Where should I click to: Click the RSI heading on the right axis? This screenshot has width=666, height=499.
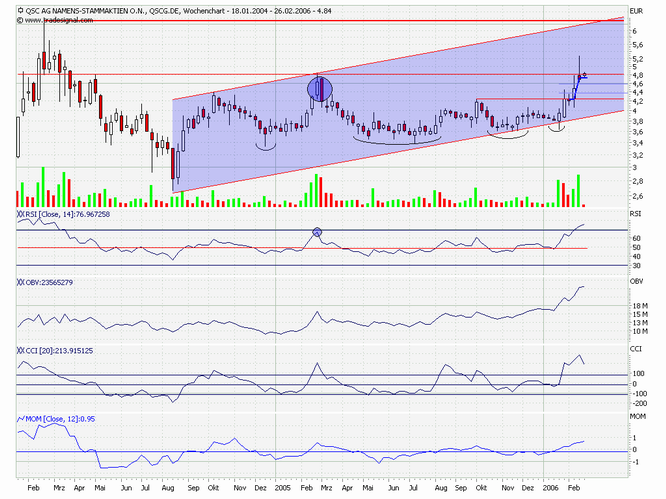pyautogui.click(x=635, y=214)
